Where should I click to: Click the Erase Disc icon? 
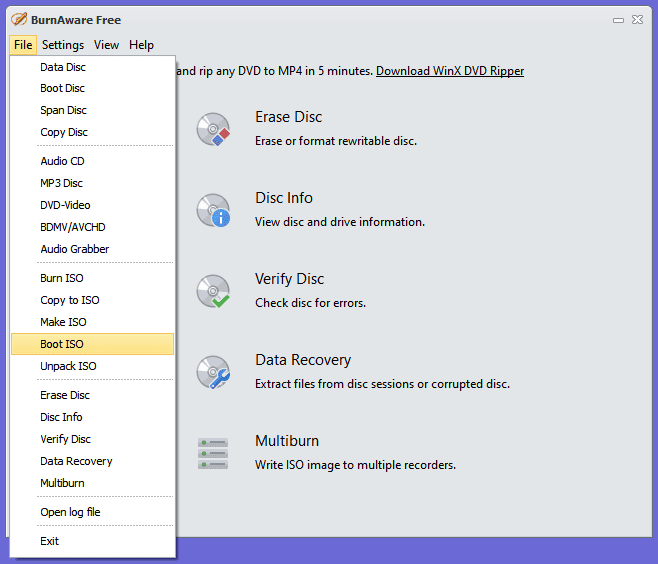coord(213,129)
